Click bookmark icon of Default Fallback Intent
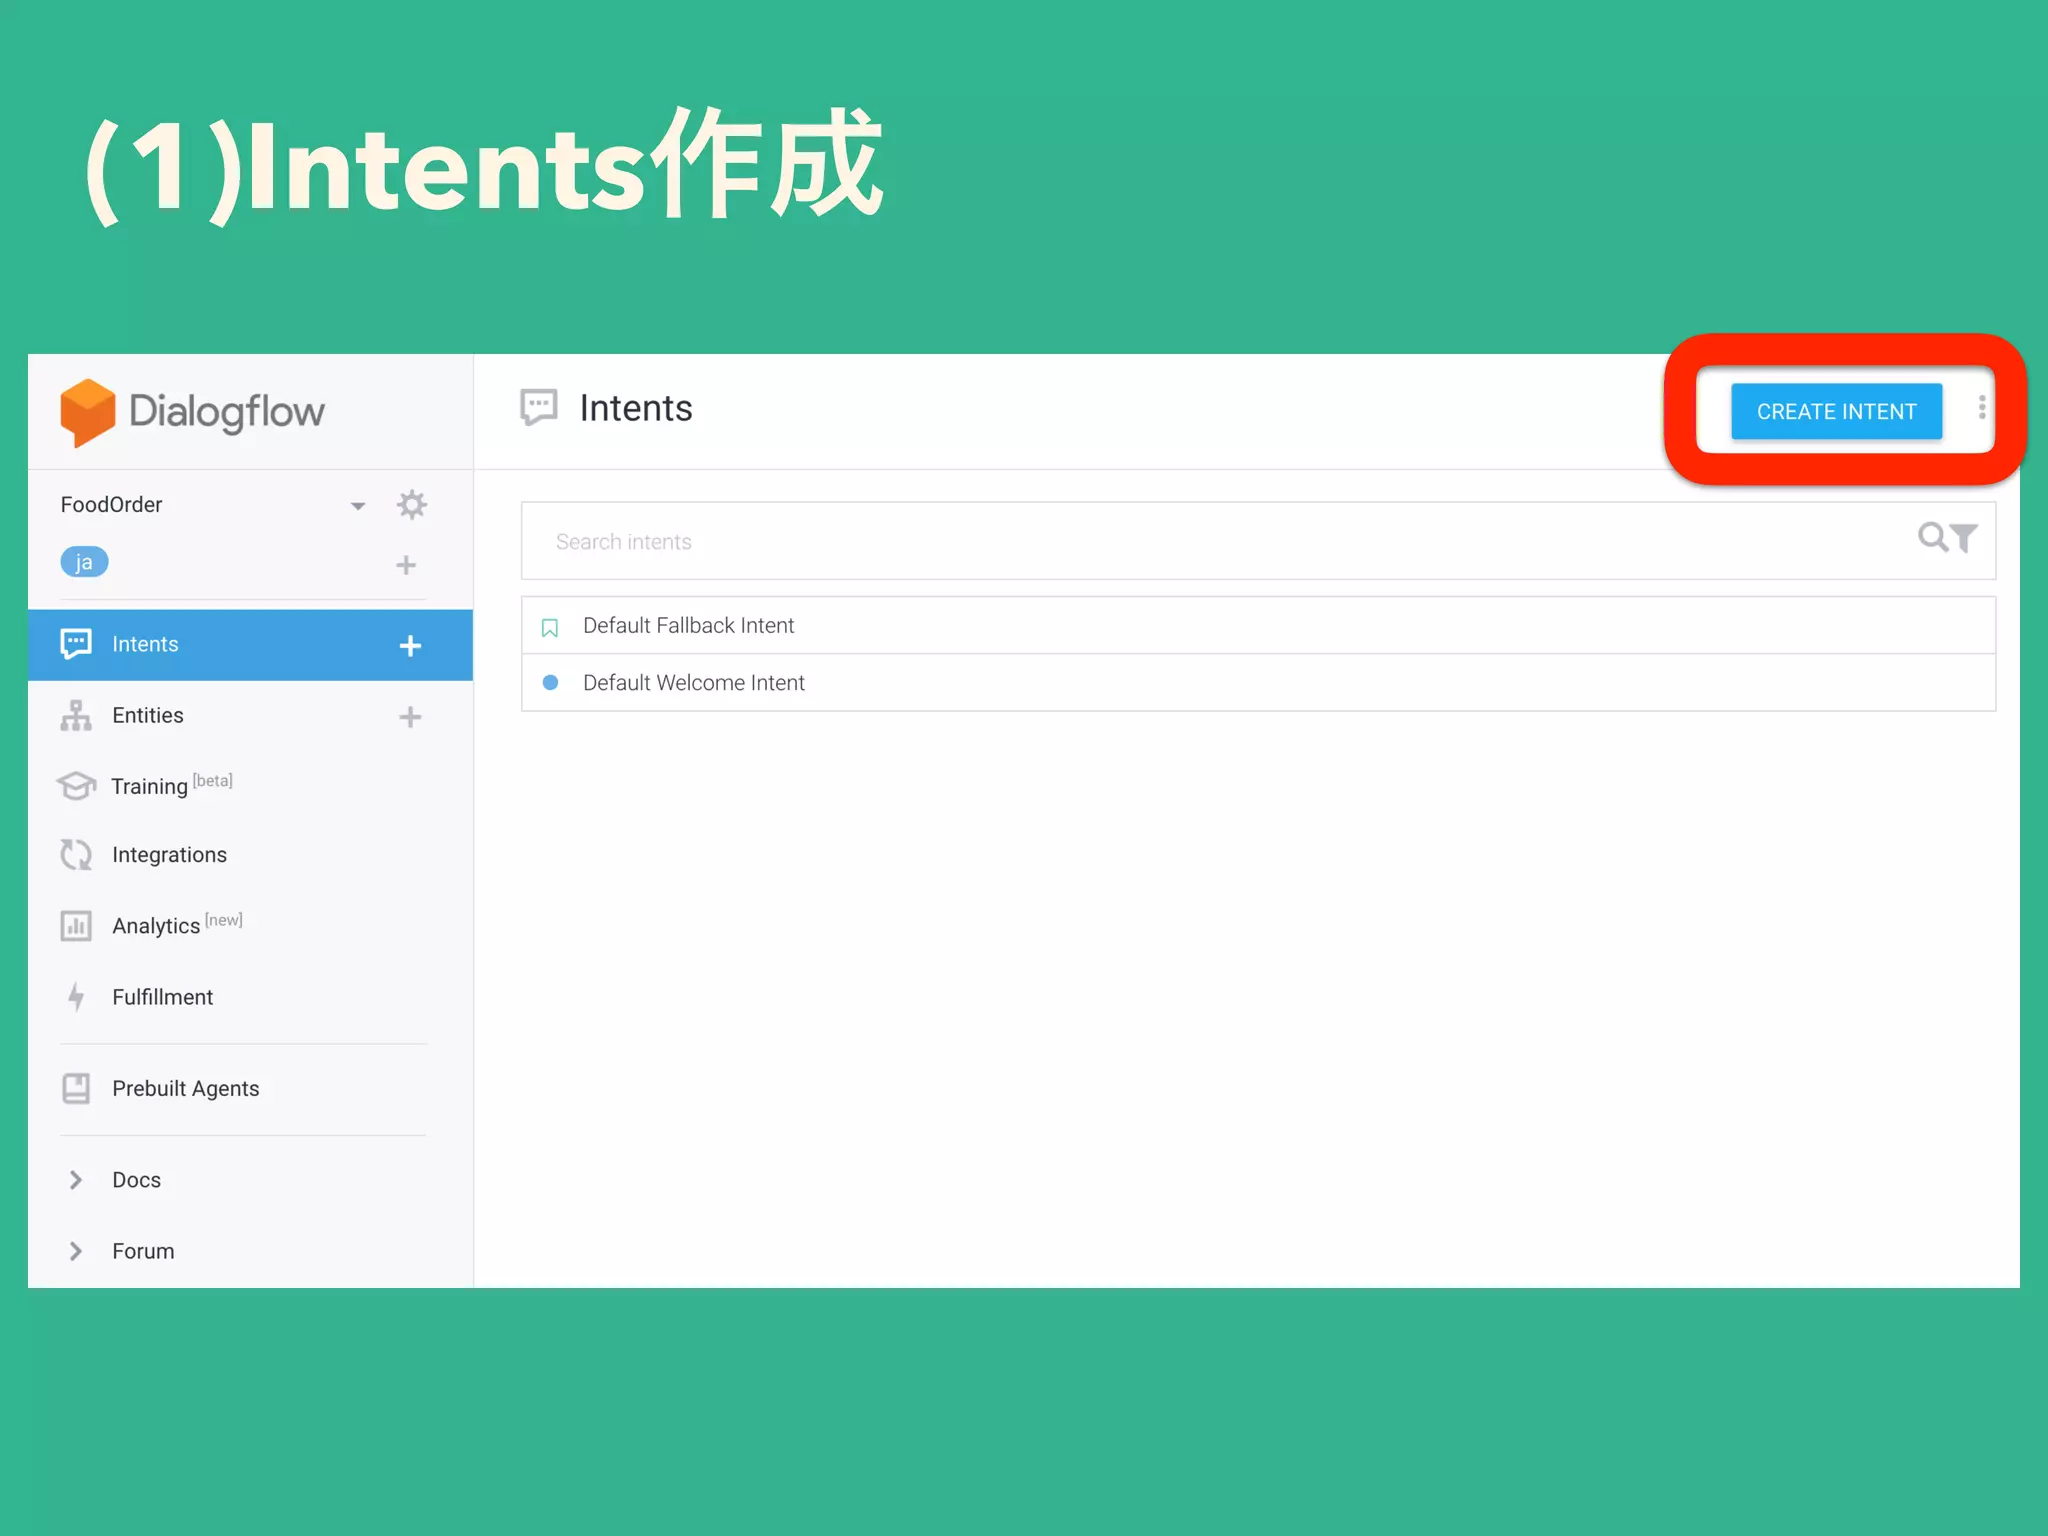 point(550,628)
